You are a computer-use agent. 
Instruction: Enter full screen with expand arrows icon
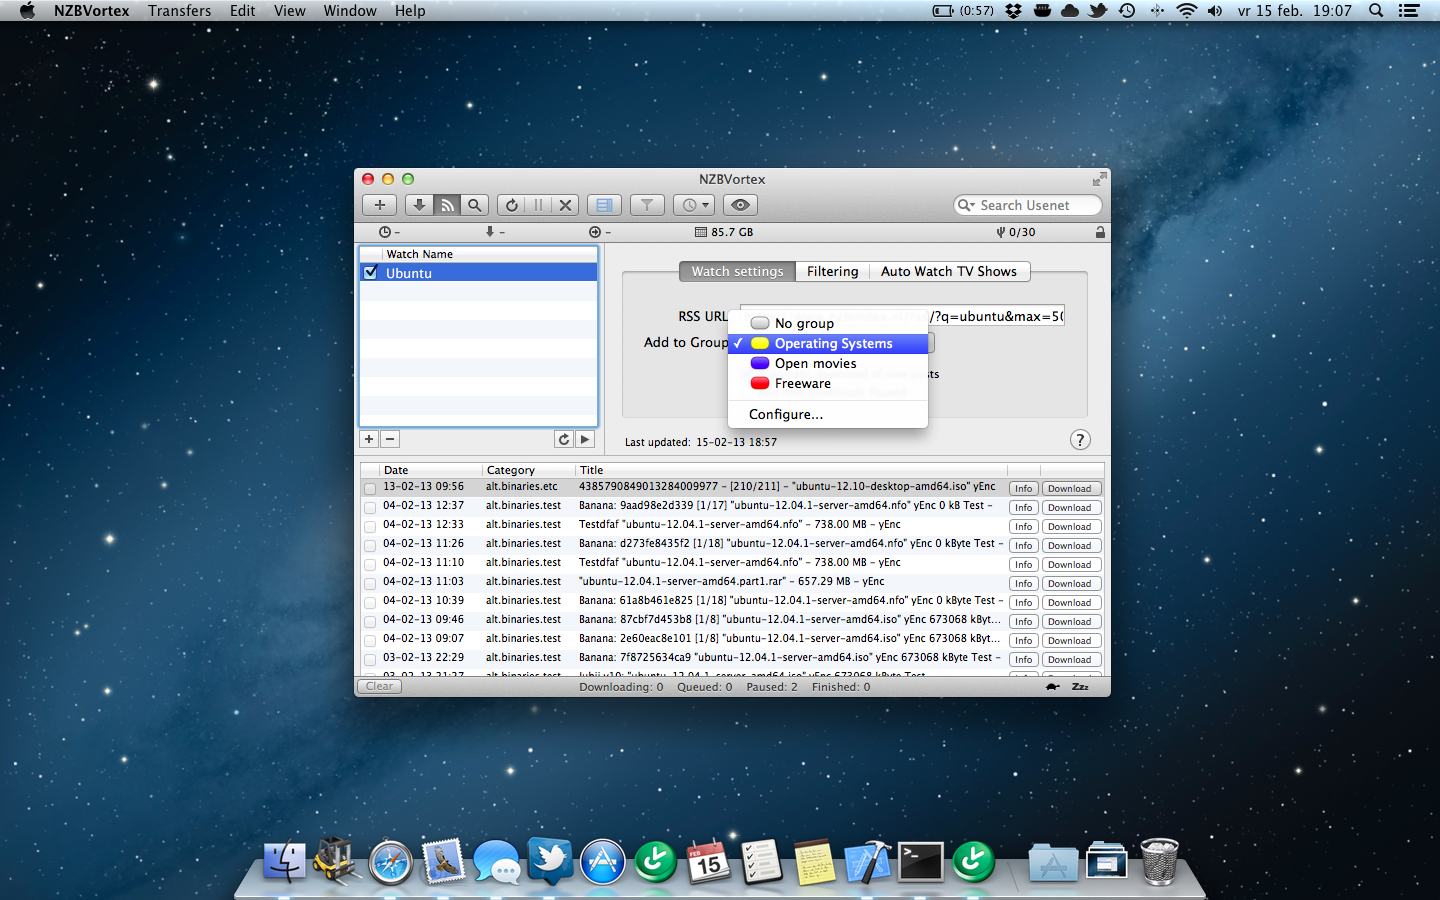(1099, 179)
